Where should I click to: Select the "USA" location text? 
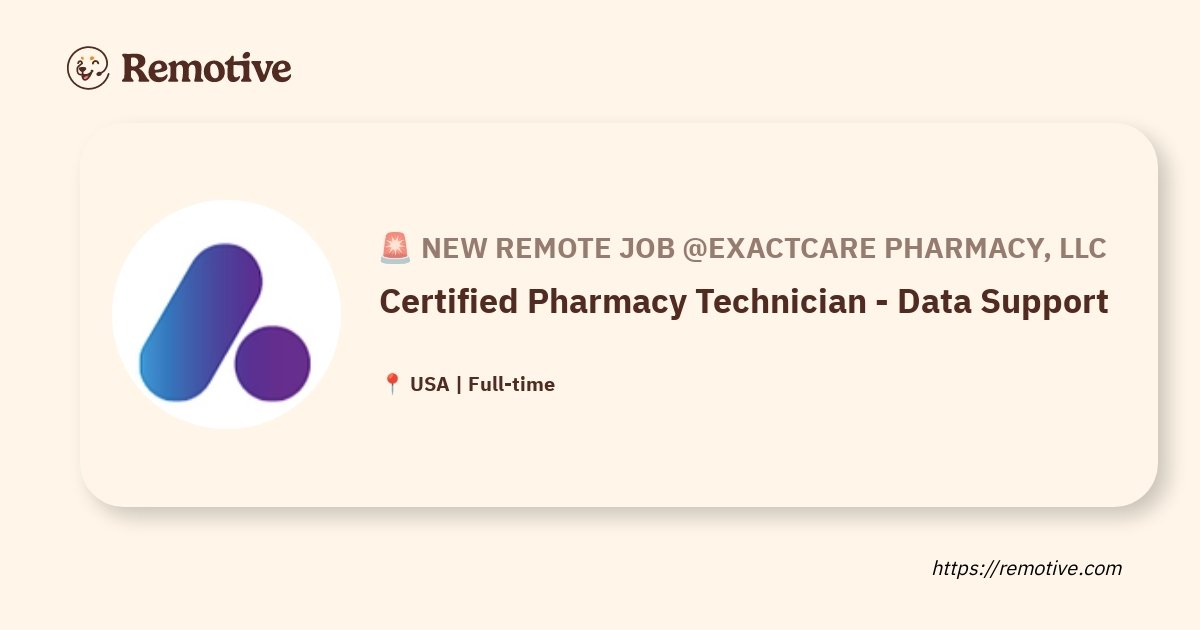click(429, 384)
